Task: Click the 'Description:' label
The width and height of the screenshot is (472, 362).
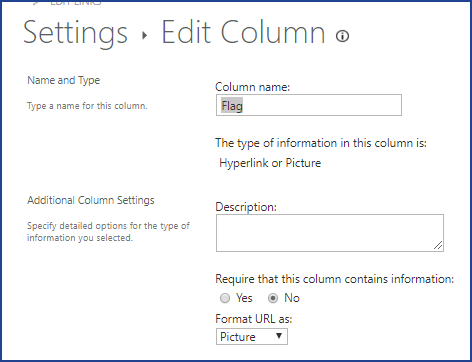Action: pyautogui.click(x=246, y=207)
